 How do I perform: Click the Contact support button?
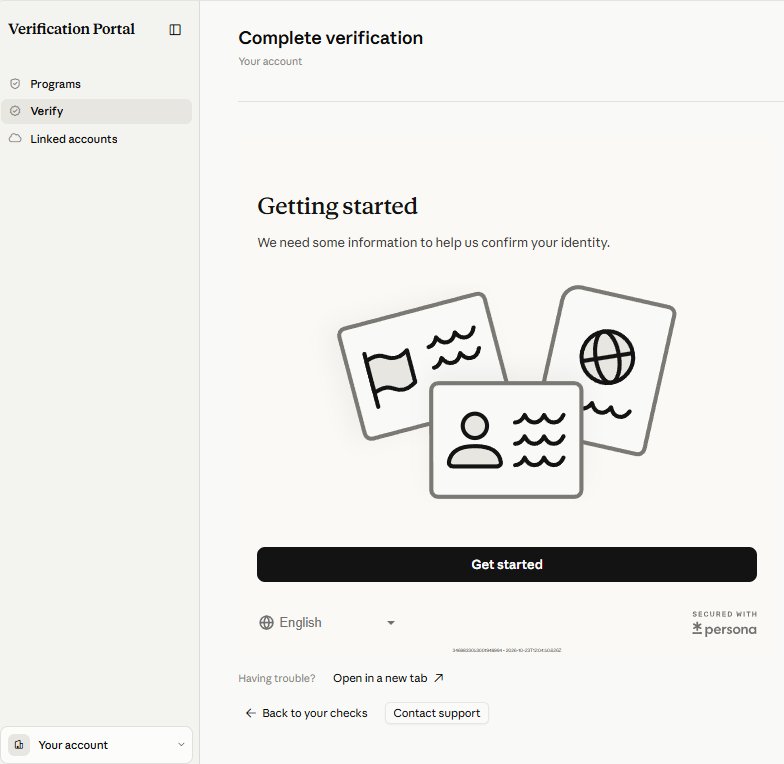coord(436,713)
